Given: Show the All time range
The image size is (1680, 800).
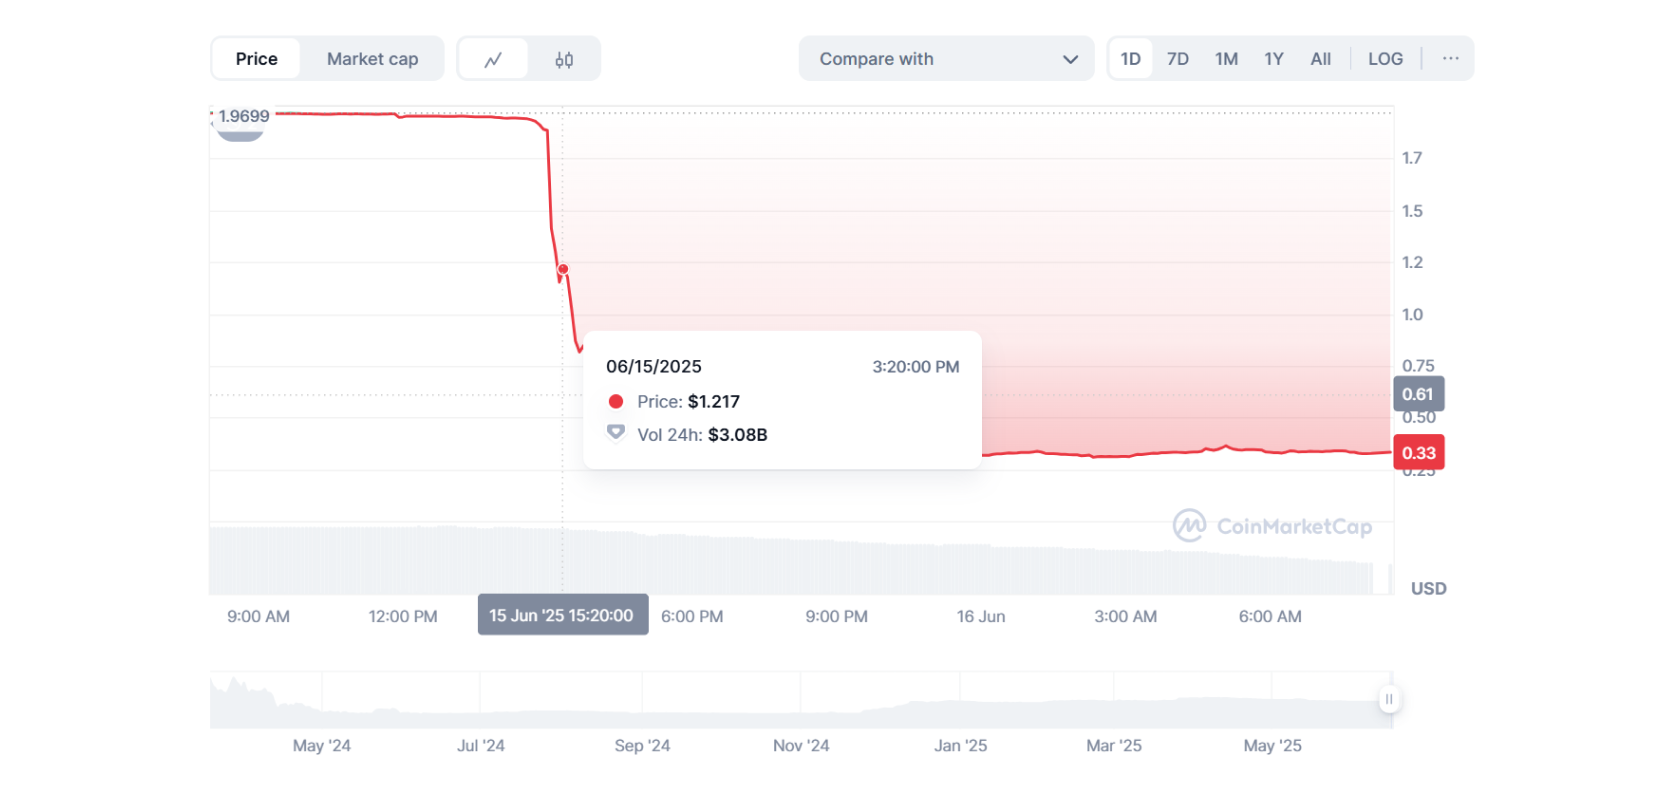Looking at the screenshot, I should pyautogui.click(x=1320, y=59).
